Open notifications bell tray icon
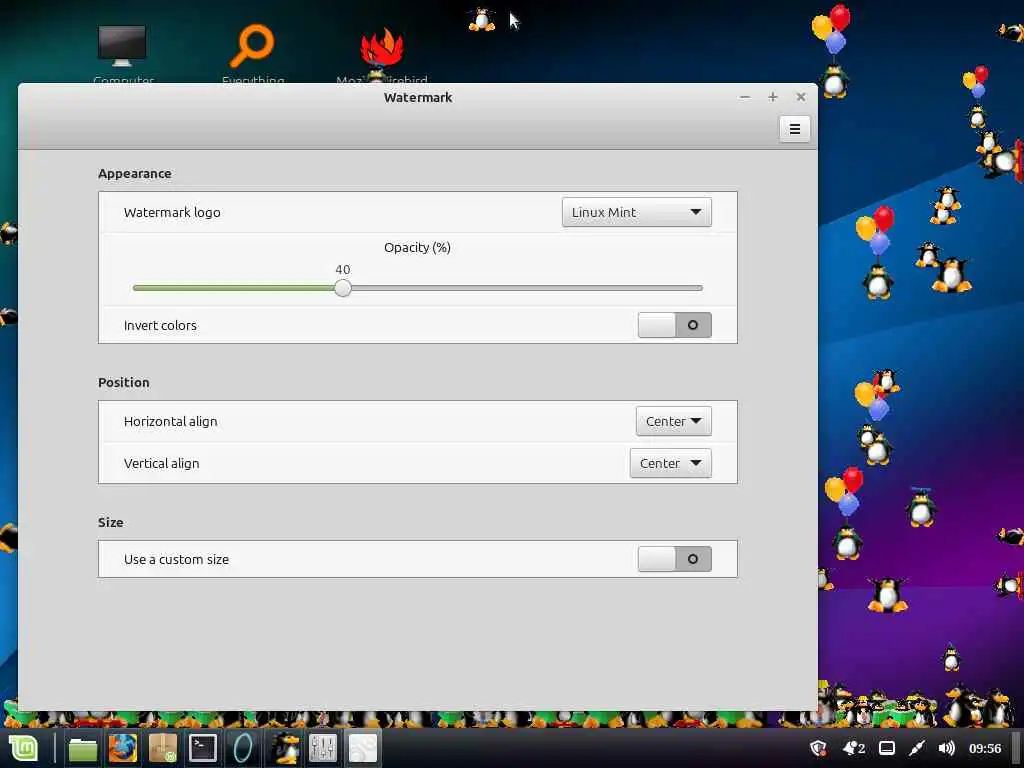This screenshot has width=1024, height=768. (x=854, y=748)
